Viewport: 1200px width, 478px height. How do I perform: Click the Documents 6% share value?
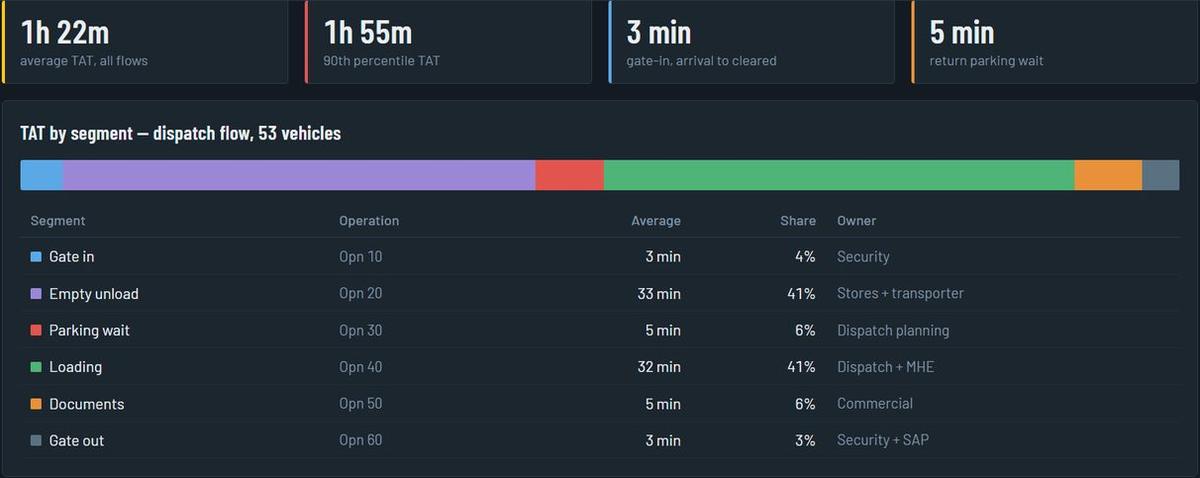(806, 404)
